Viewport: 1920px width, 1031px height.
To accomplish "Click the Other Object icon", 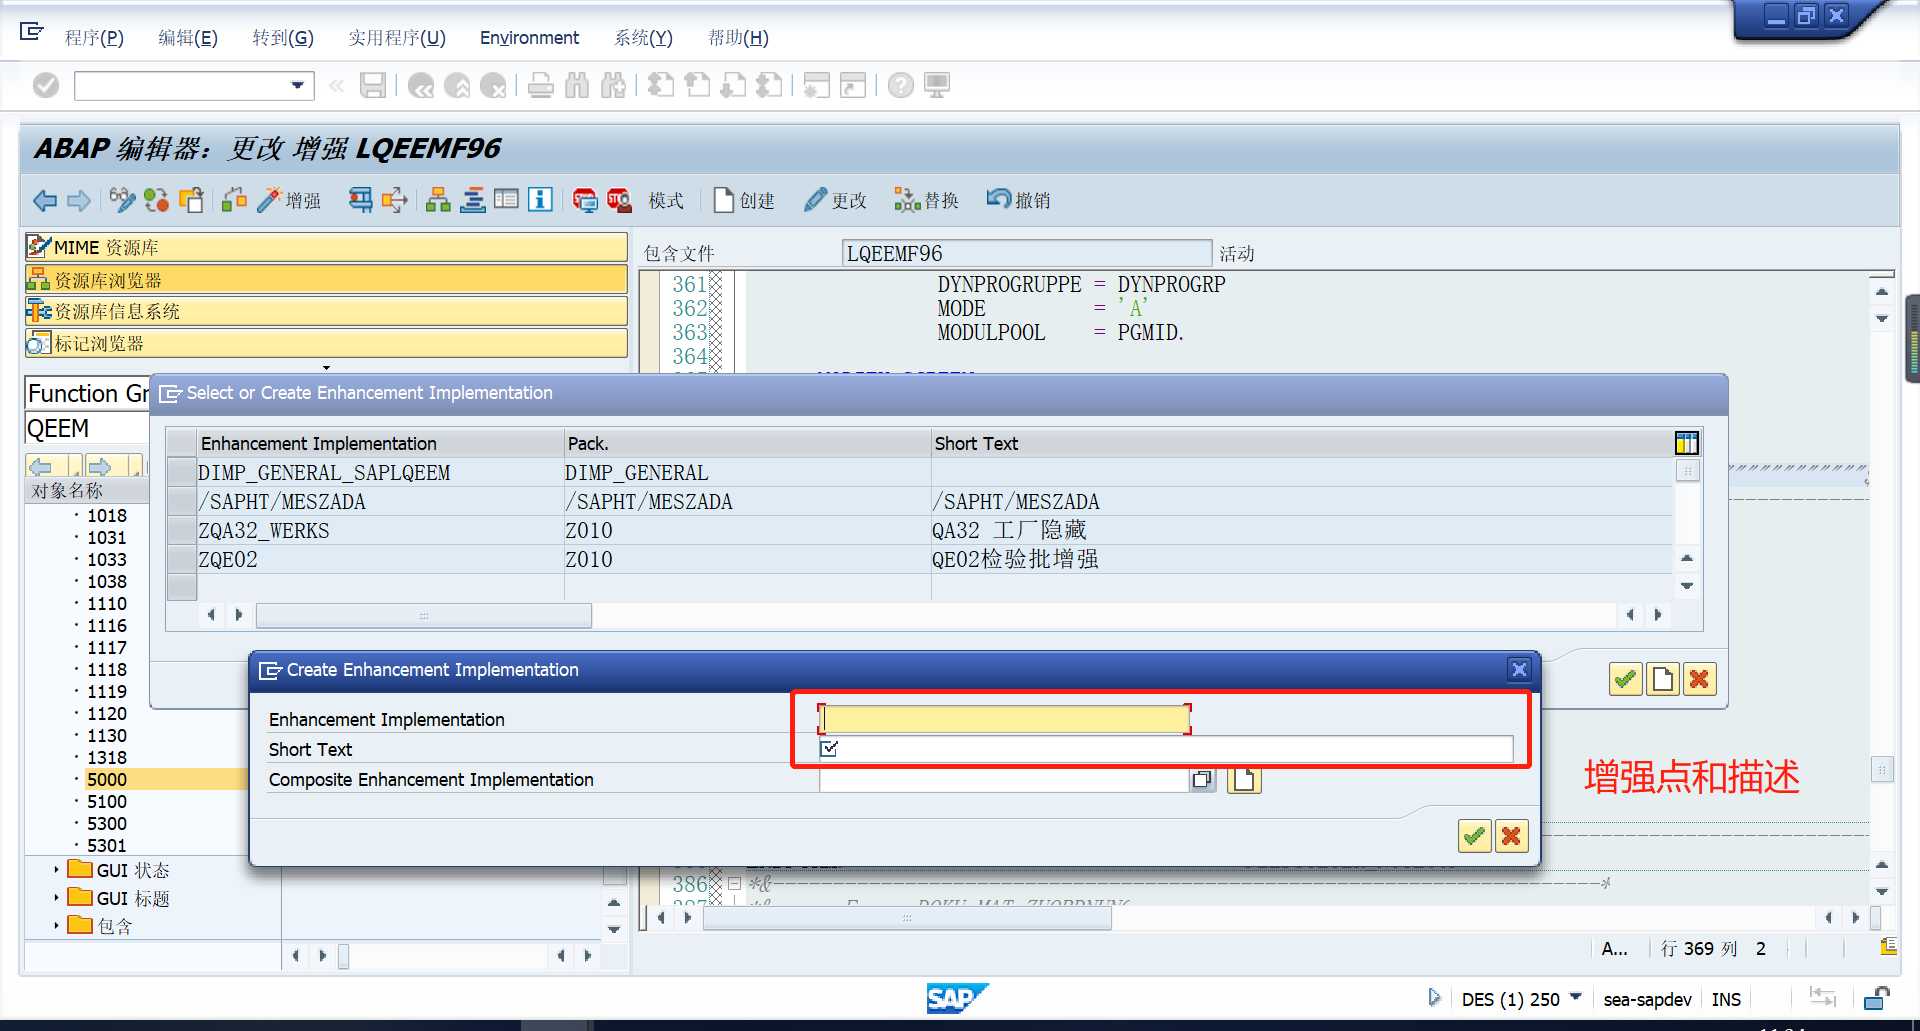I will click(x=191, y=200).
